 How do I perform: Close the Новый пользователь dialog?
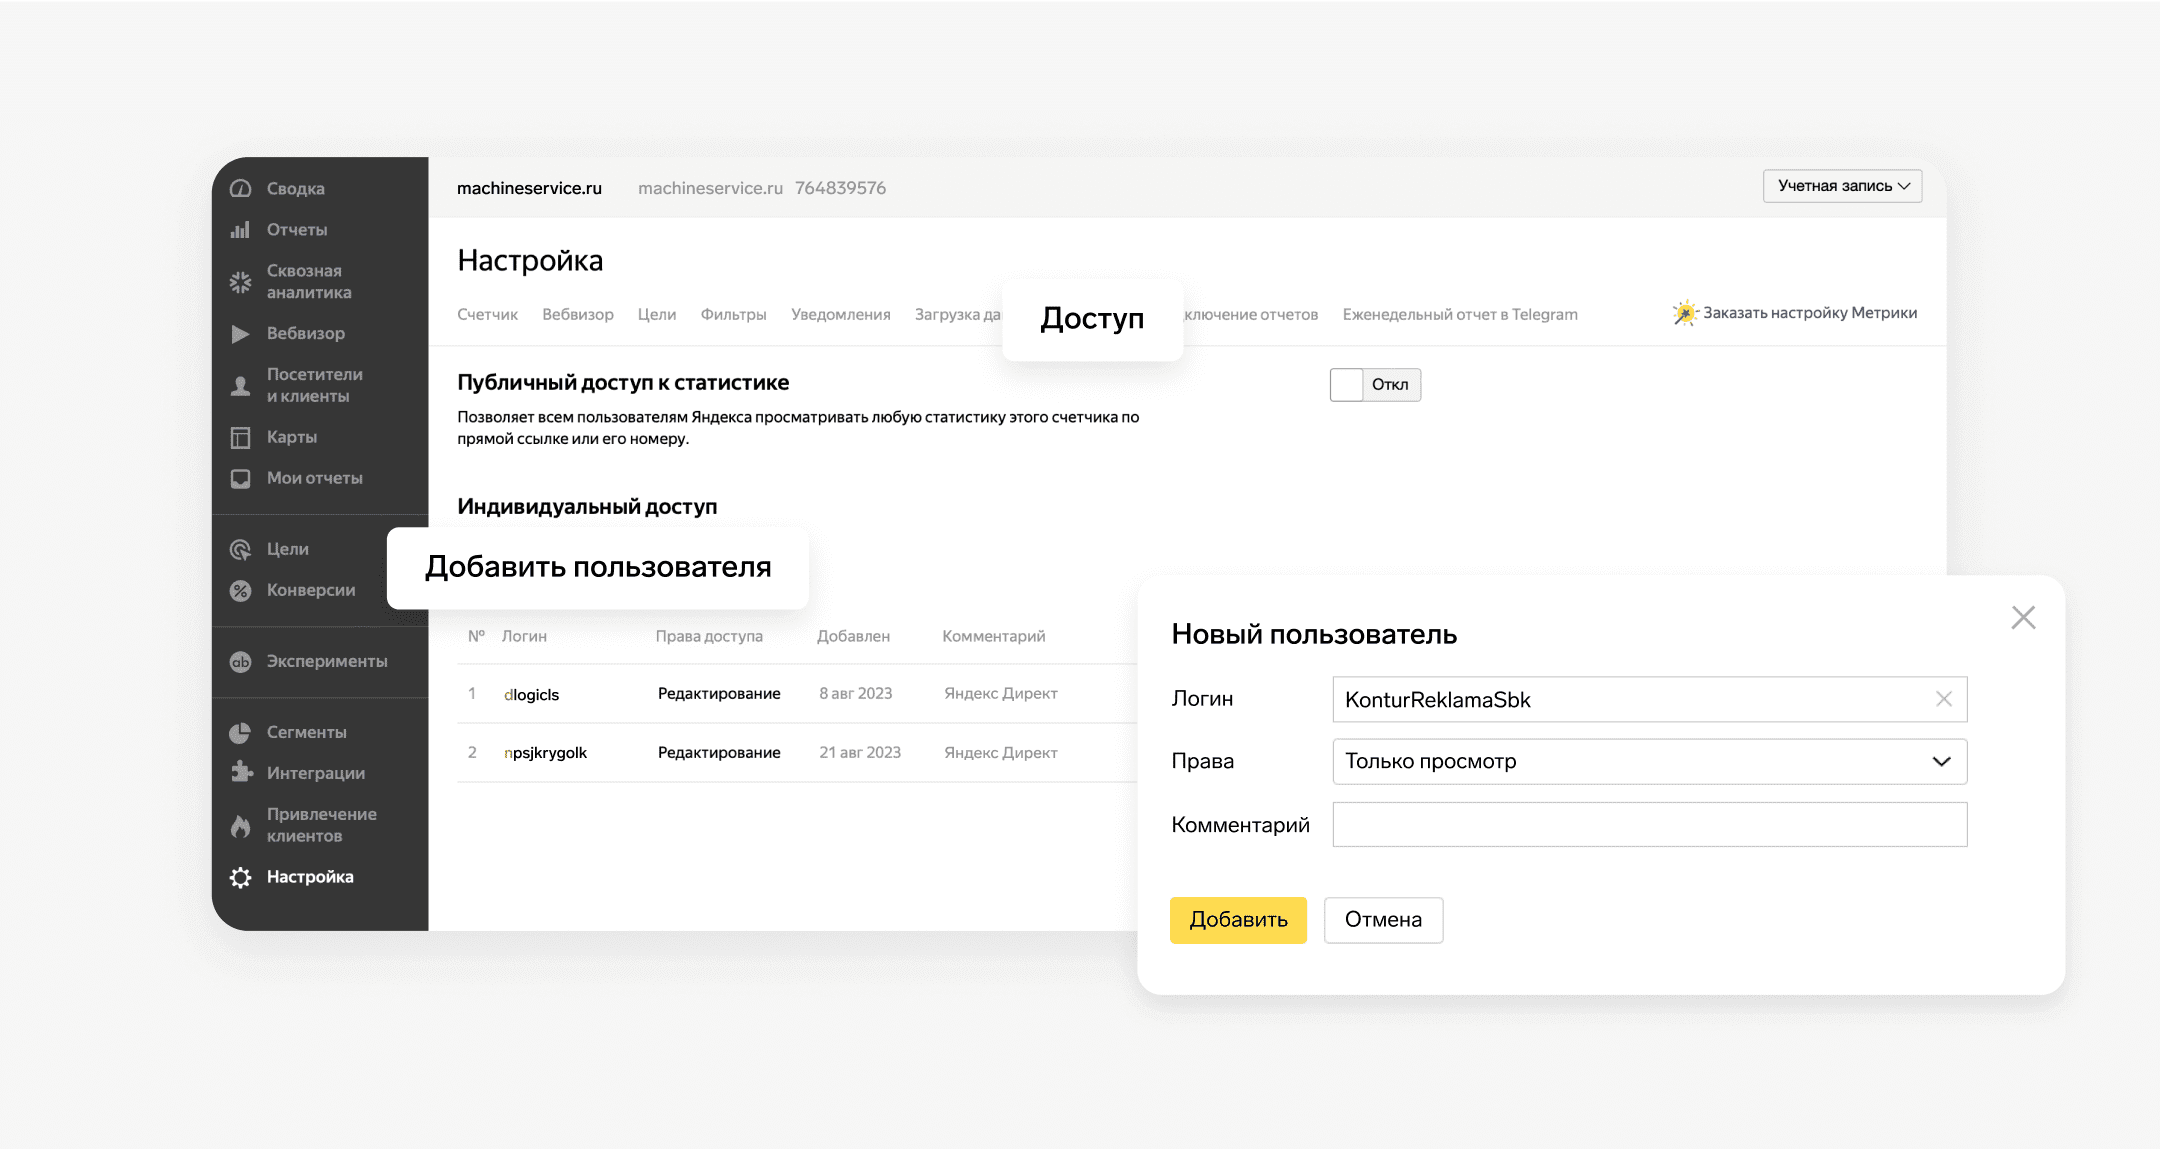pyautogui.click(x=2023, y=618)
